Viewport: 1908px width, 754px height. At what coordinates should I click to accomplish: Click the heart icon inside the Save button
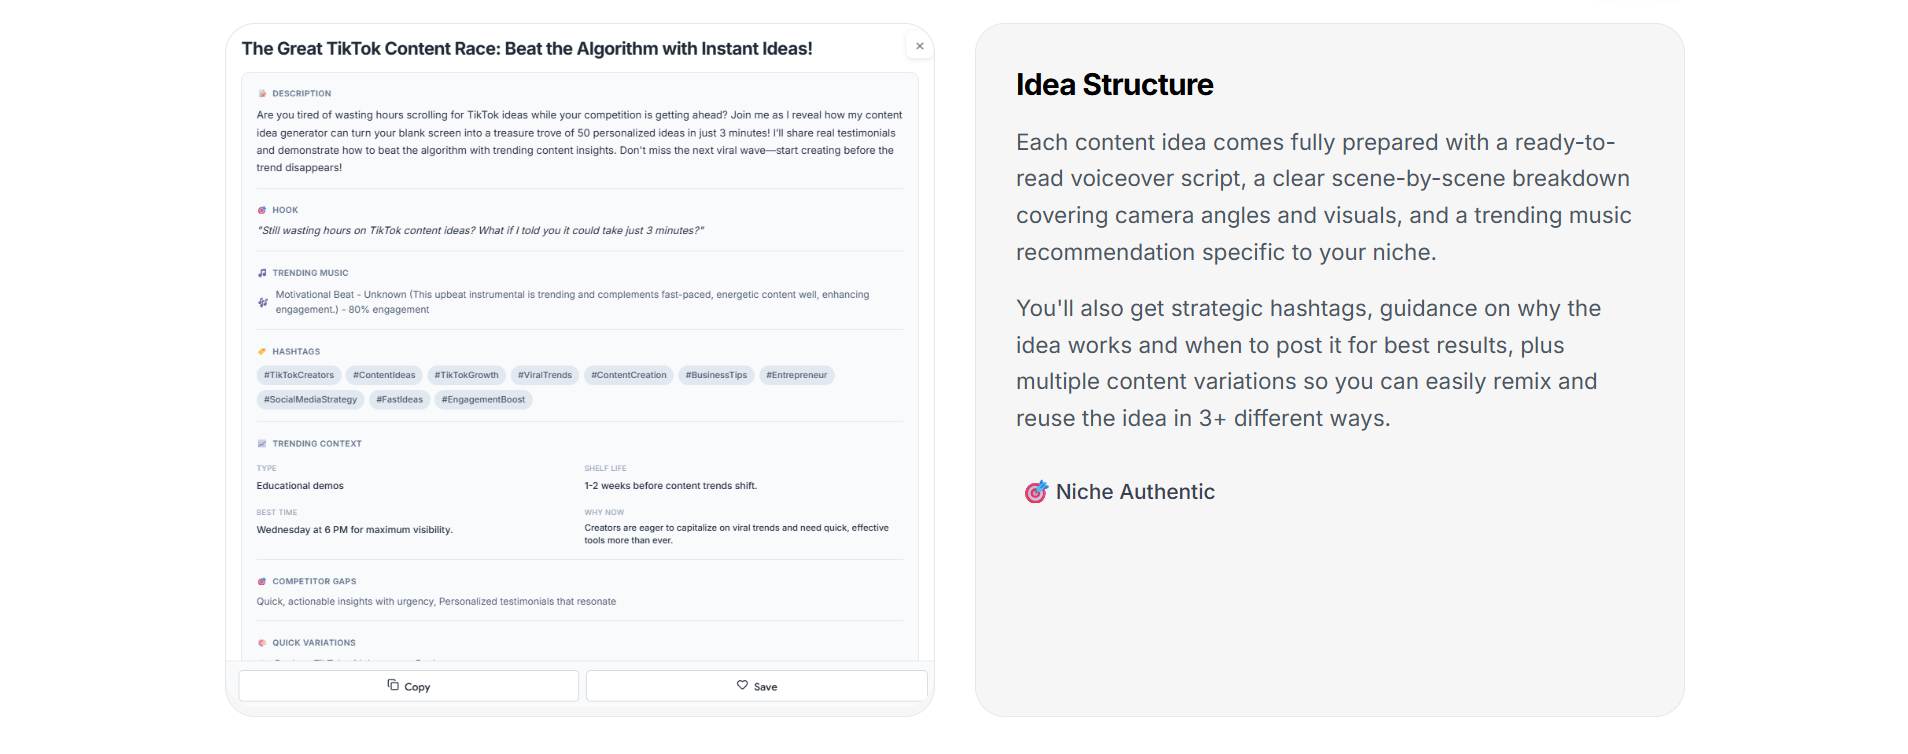pyautogui.click(x=742, y=686)
